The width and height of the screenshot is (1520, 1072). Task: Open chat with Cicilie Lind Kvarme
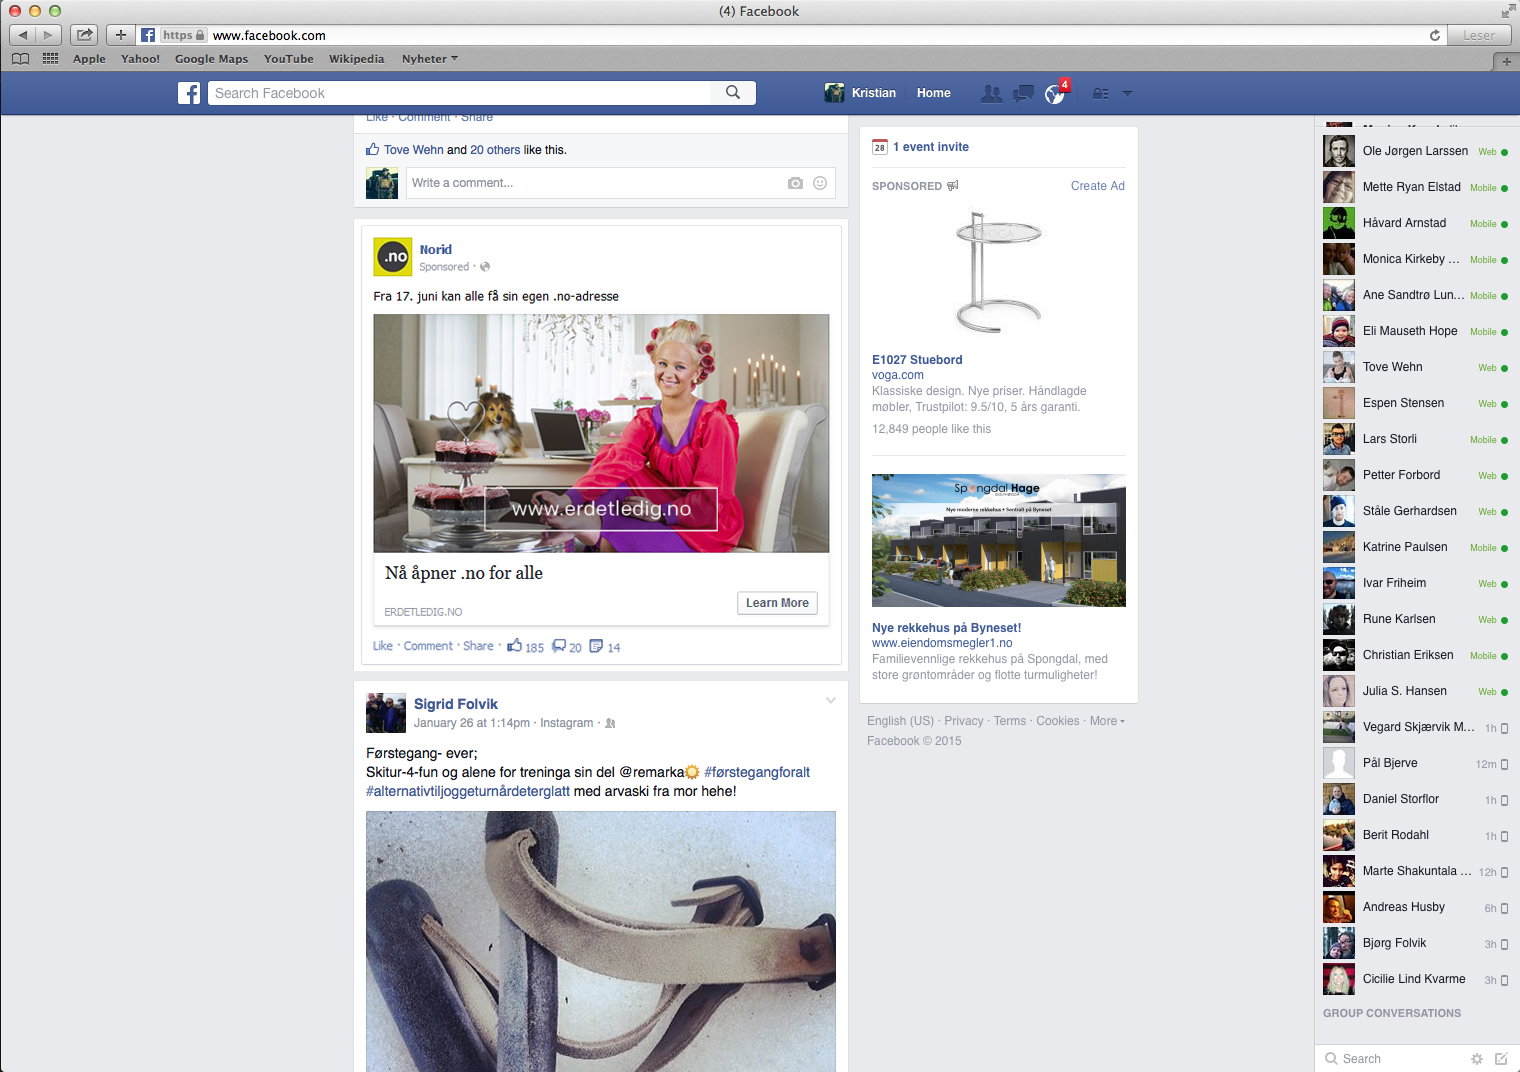(x=1416, y=979)
